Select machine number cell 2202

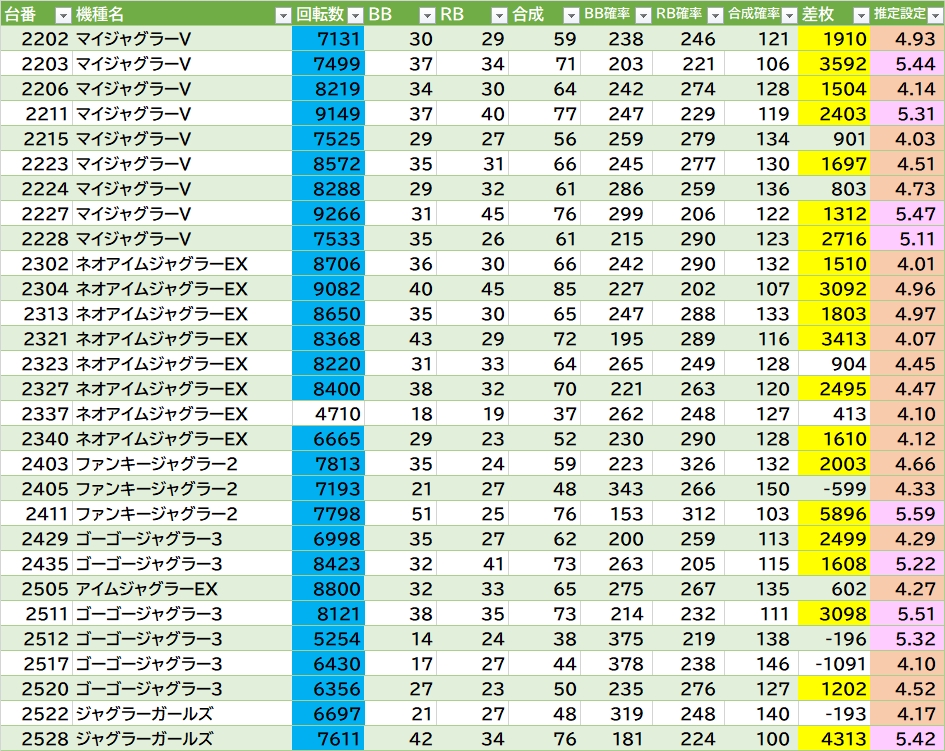tap(36, 39)
